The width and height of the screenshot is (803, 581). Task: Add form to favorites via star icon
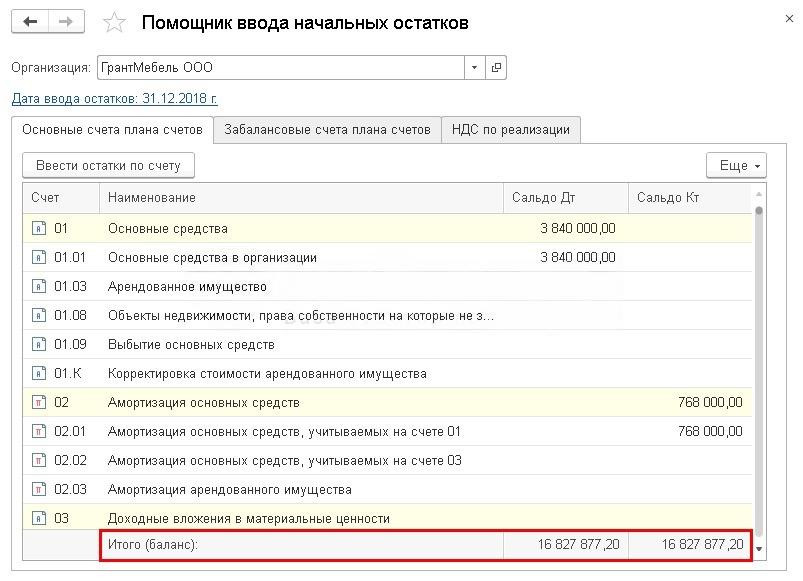(114, 23)
